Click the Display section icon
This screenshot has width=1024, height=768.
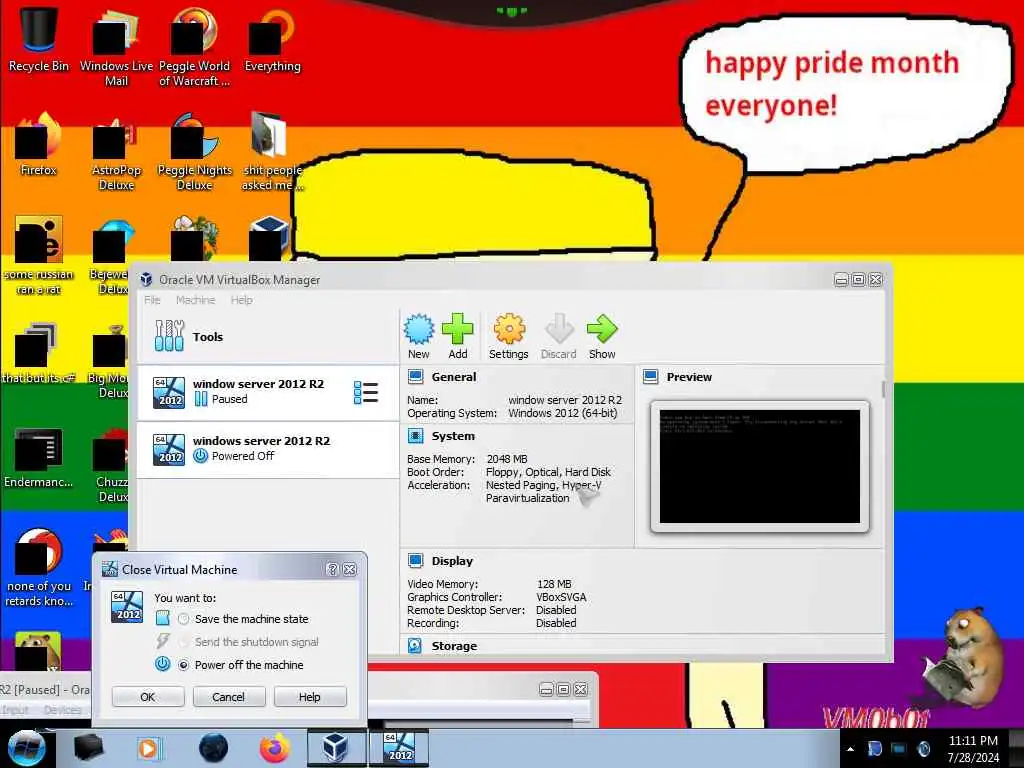point(415,560)
